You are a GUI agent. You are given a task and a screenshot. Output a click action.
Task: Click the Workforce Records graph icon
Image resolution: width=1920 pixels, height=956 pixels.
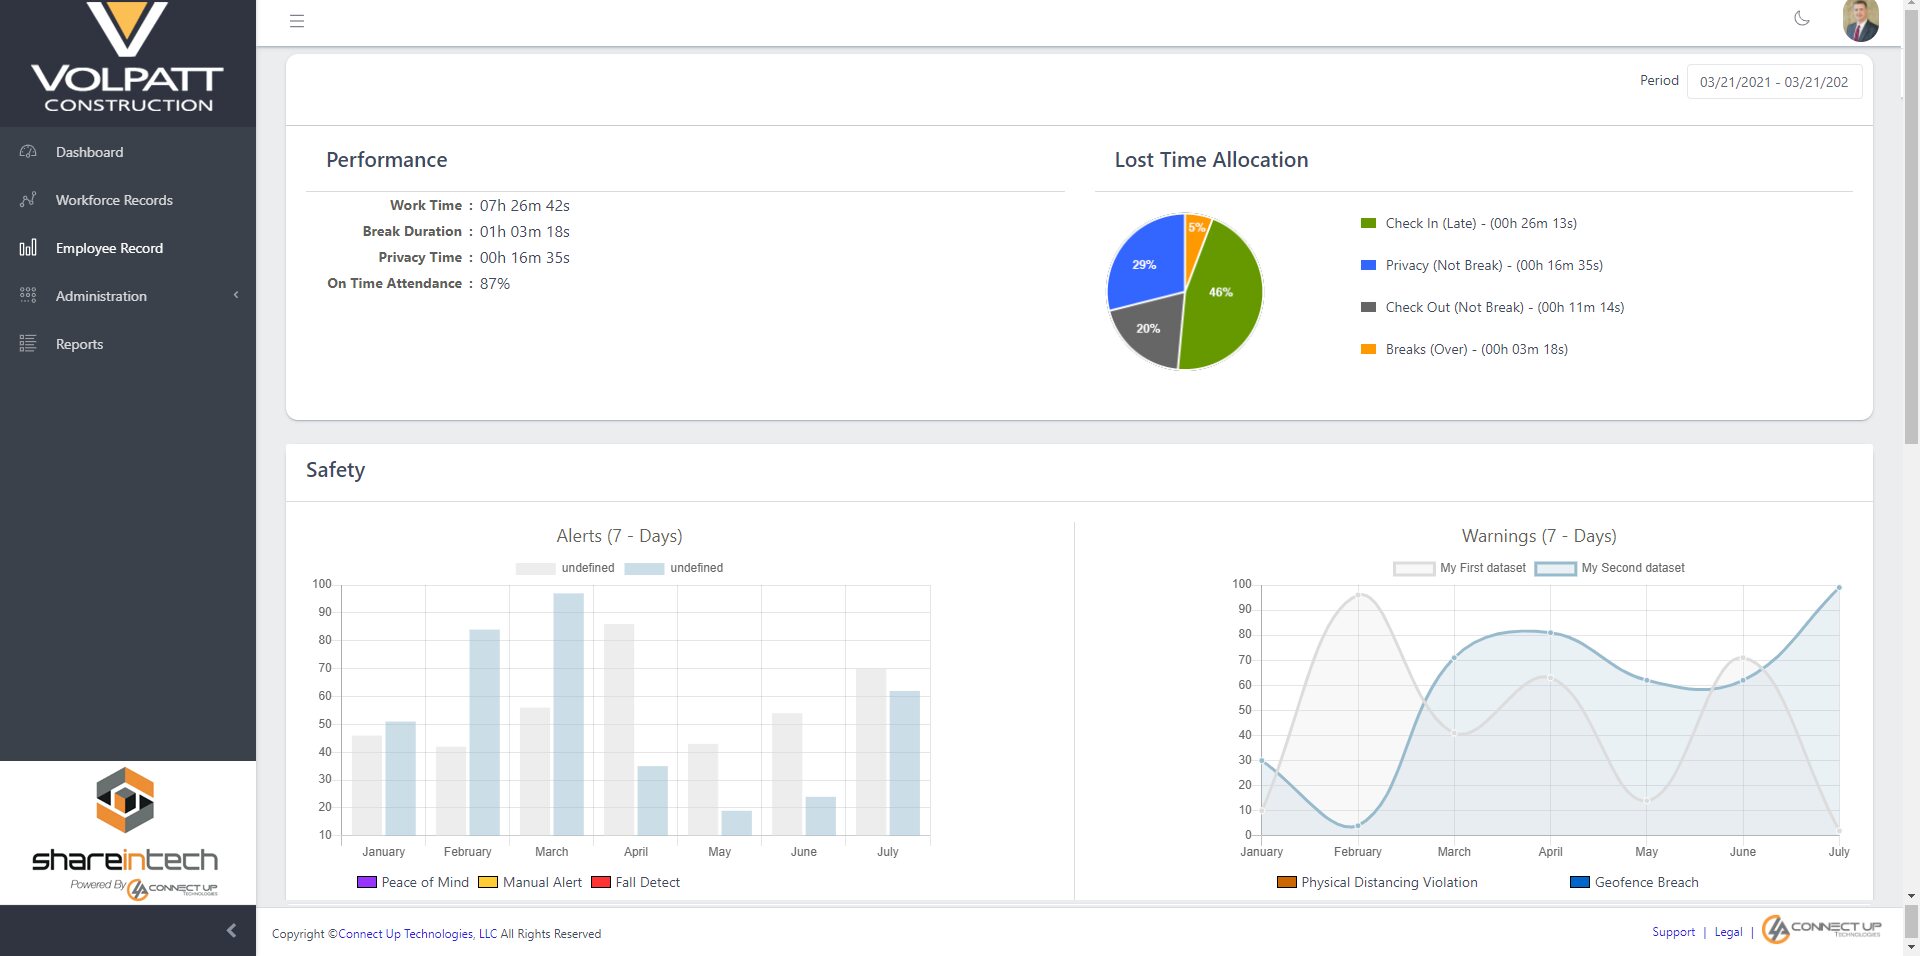(x=28, y=200)
